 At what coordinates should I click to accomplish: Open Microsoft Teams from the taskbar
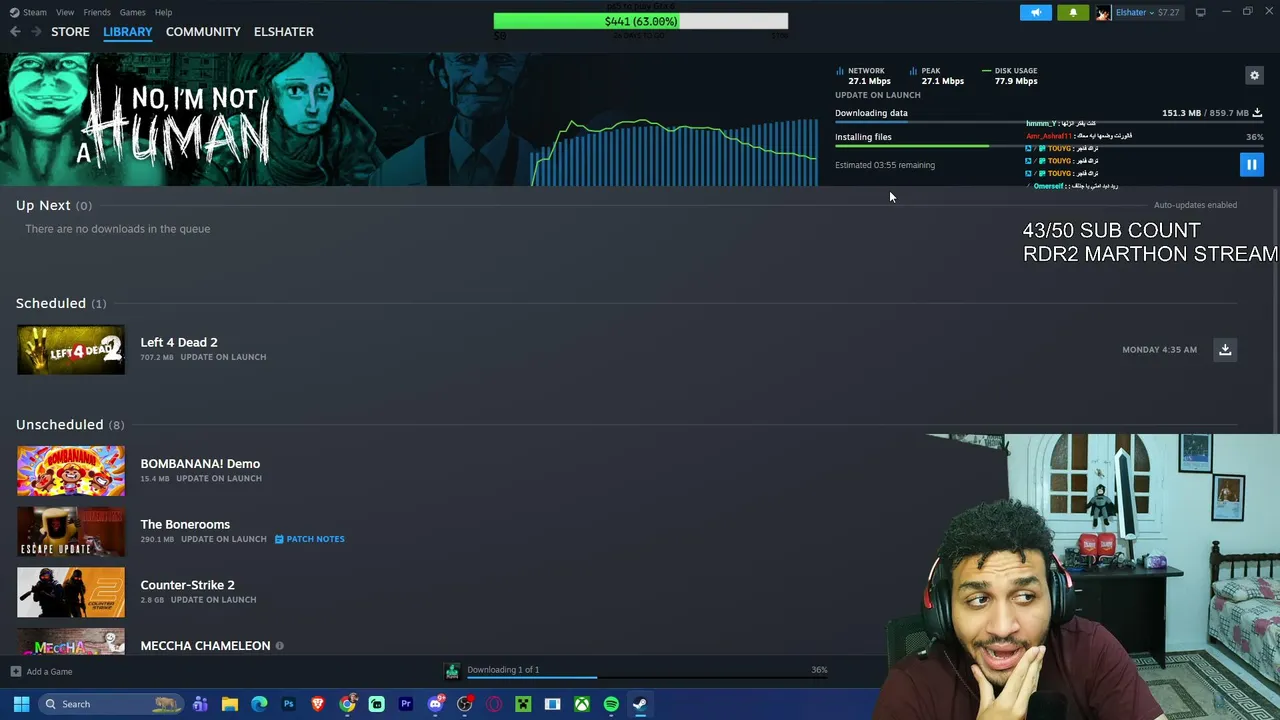coord(200,704)
